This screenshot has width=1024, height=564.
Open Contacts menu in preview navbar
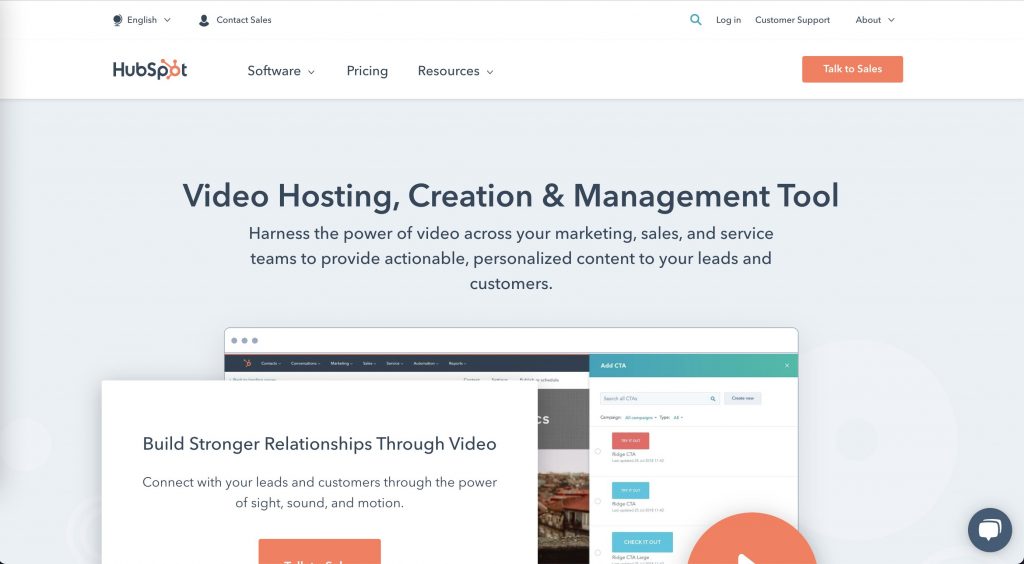[x=271, y=363]
